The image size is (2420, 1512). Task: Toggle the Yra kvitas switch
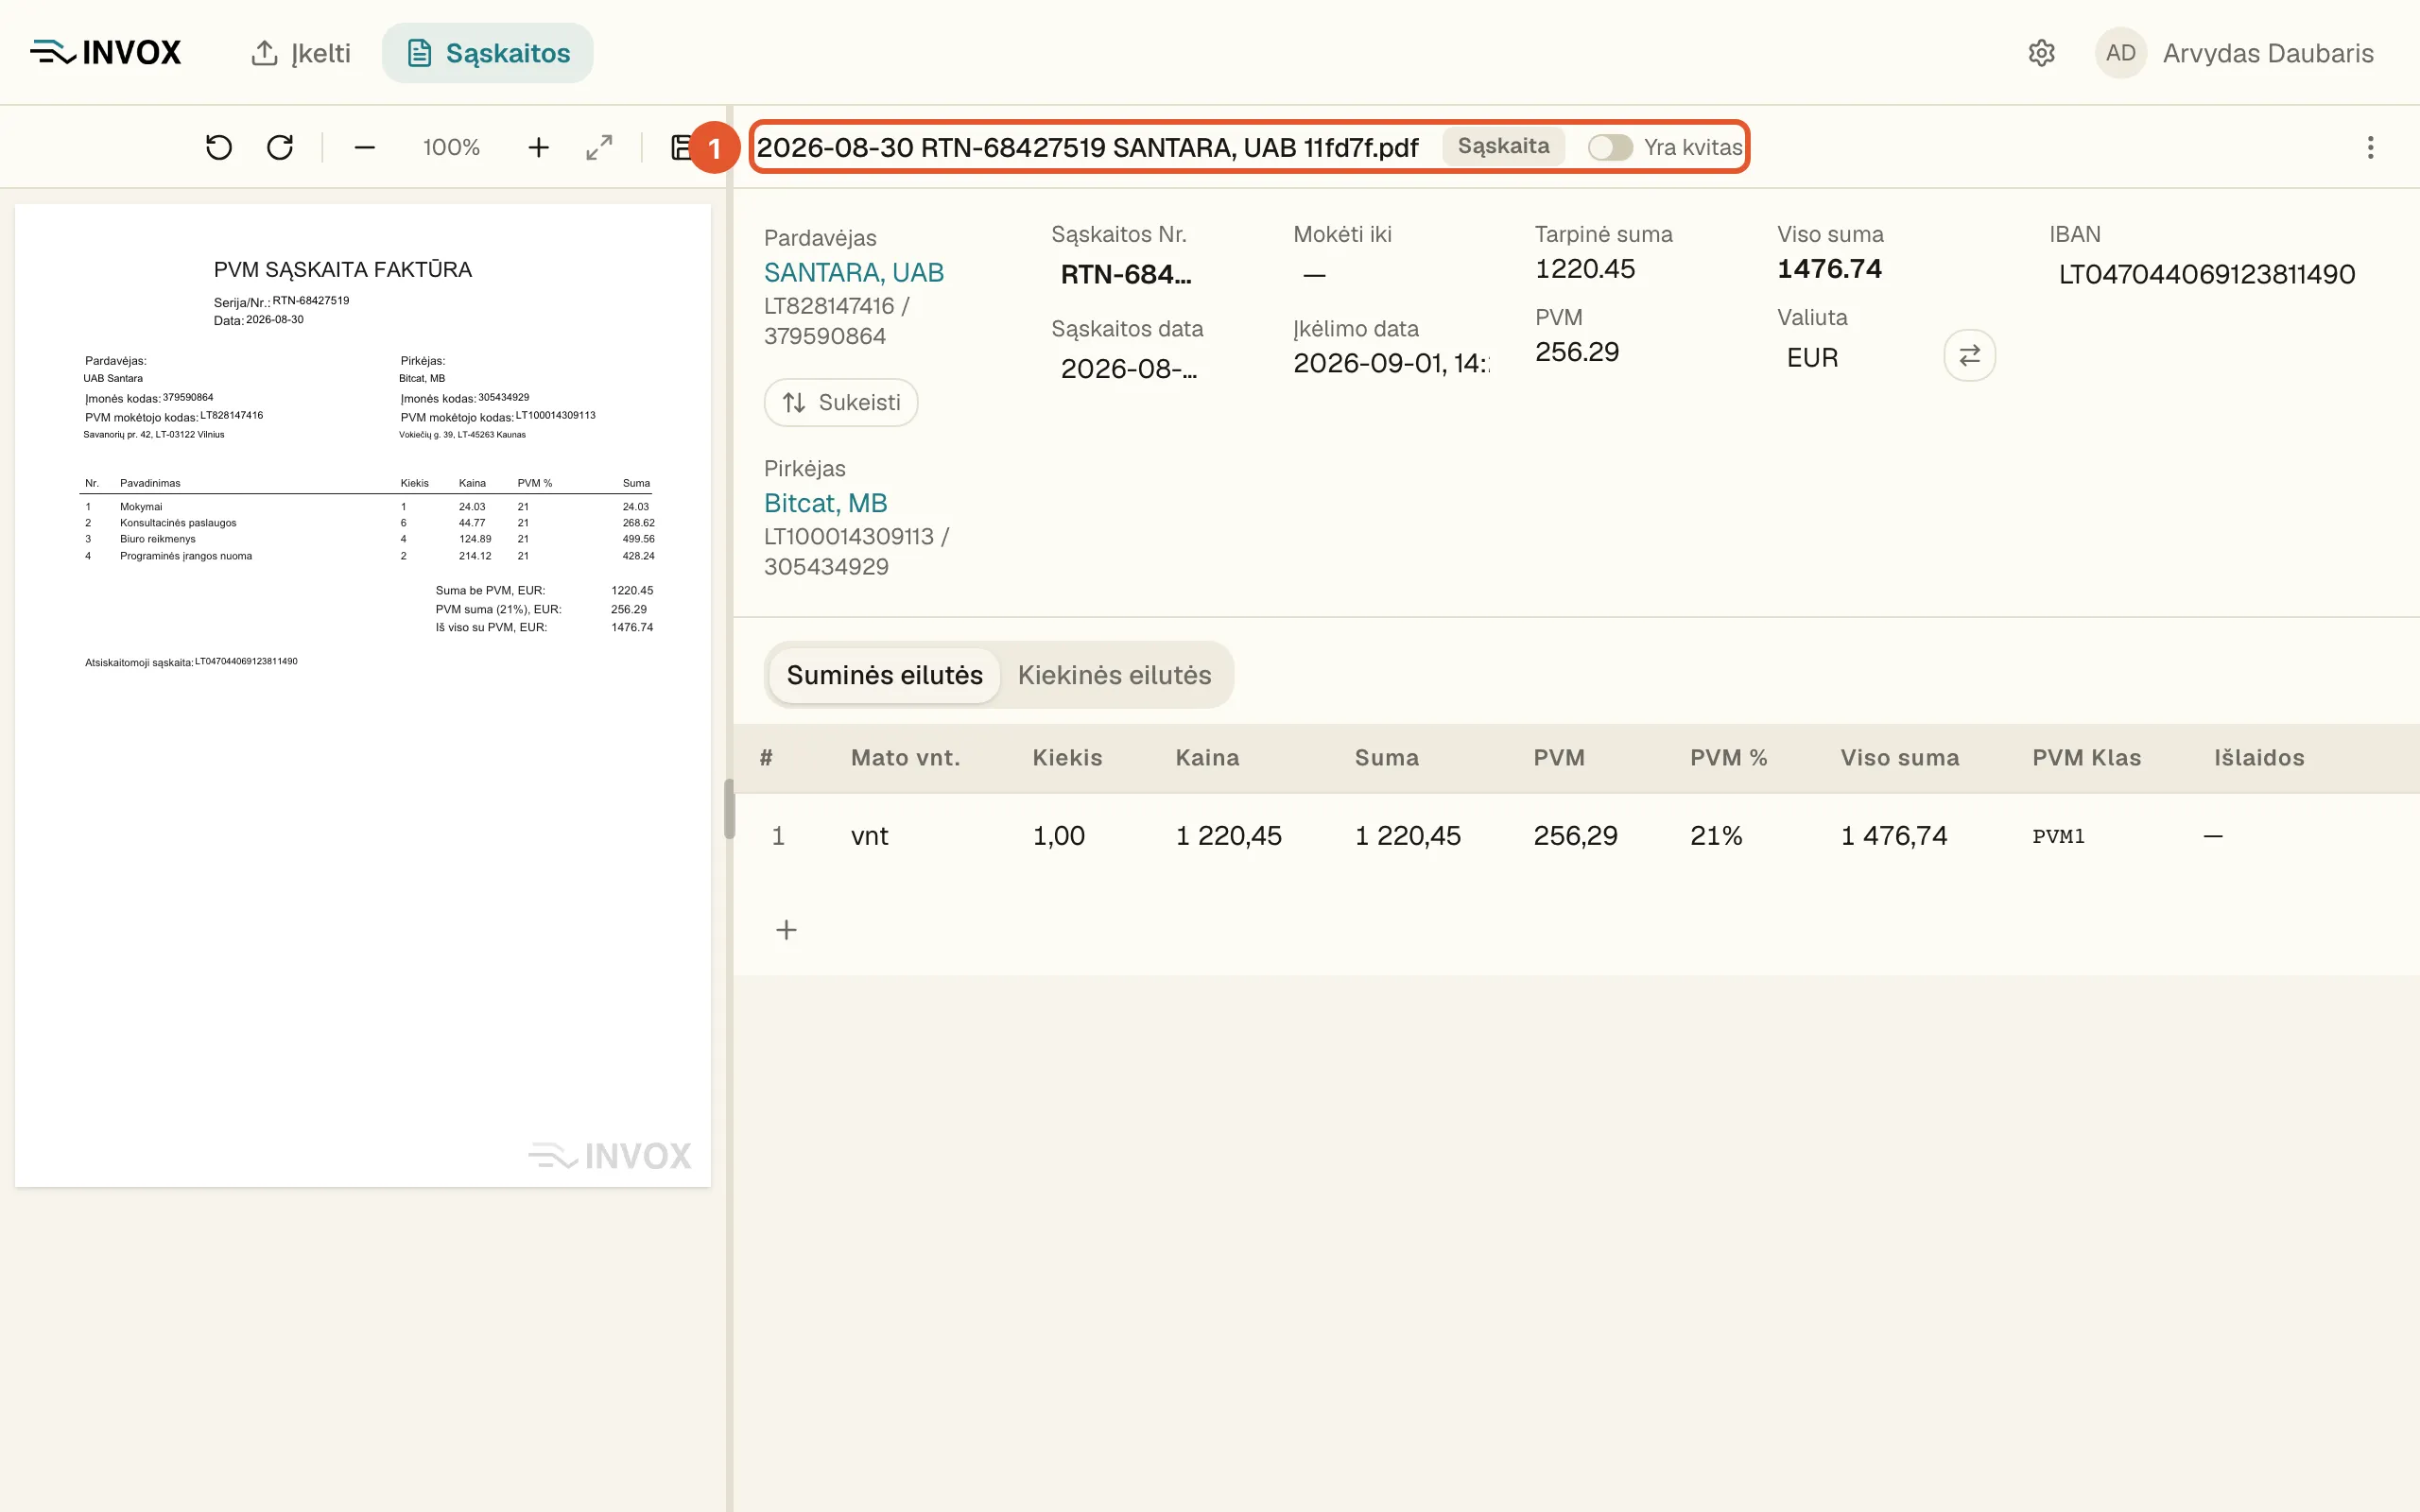pos(1610,147)
